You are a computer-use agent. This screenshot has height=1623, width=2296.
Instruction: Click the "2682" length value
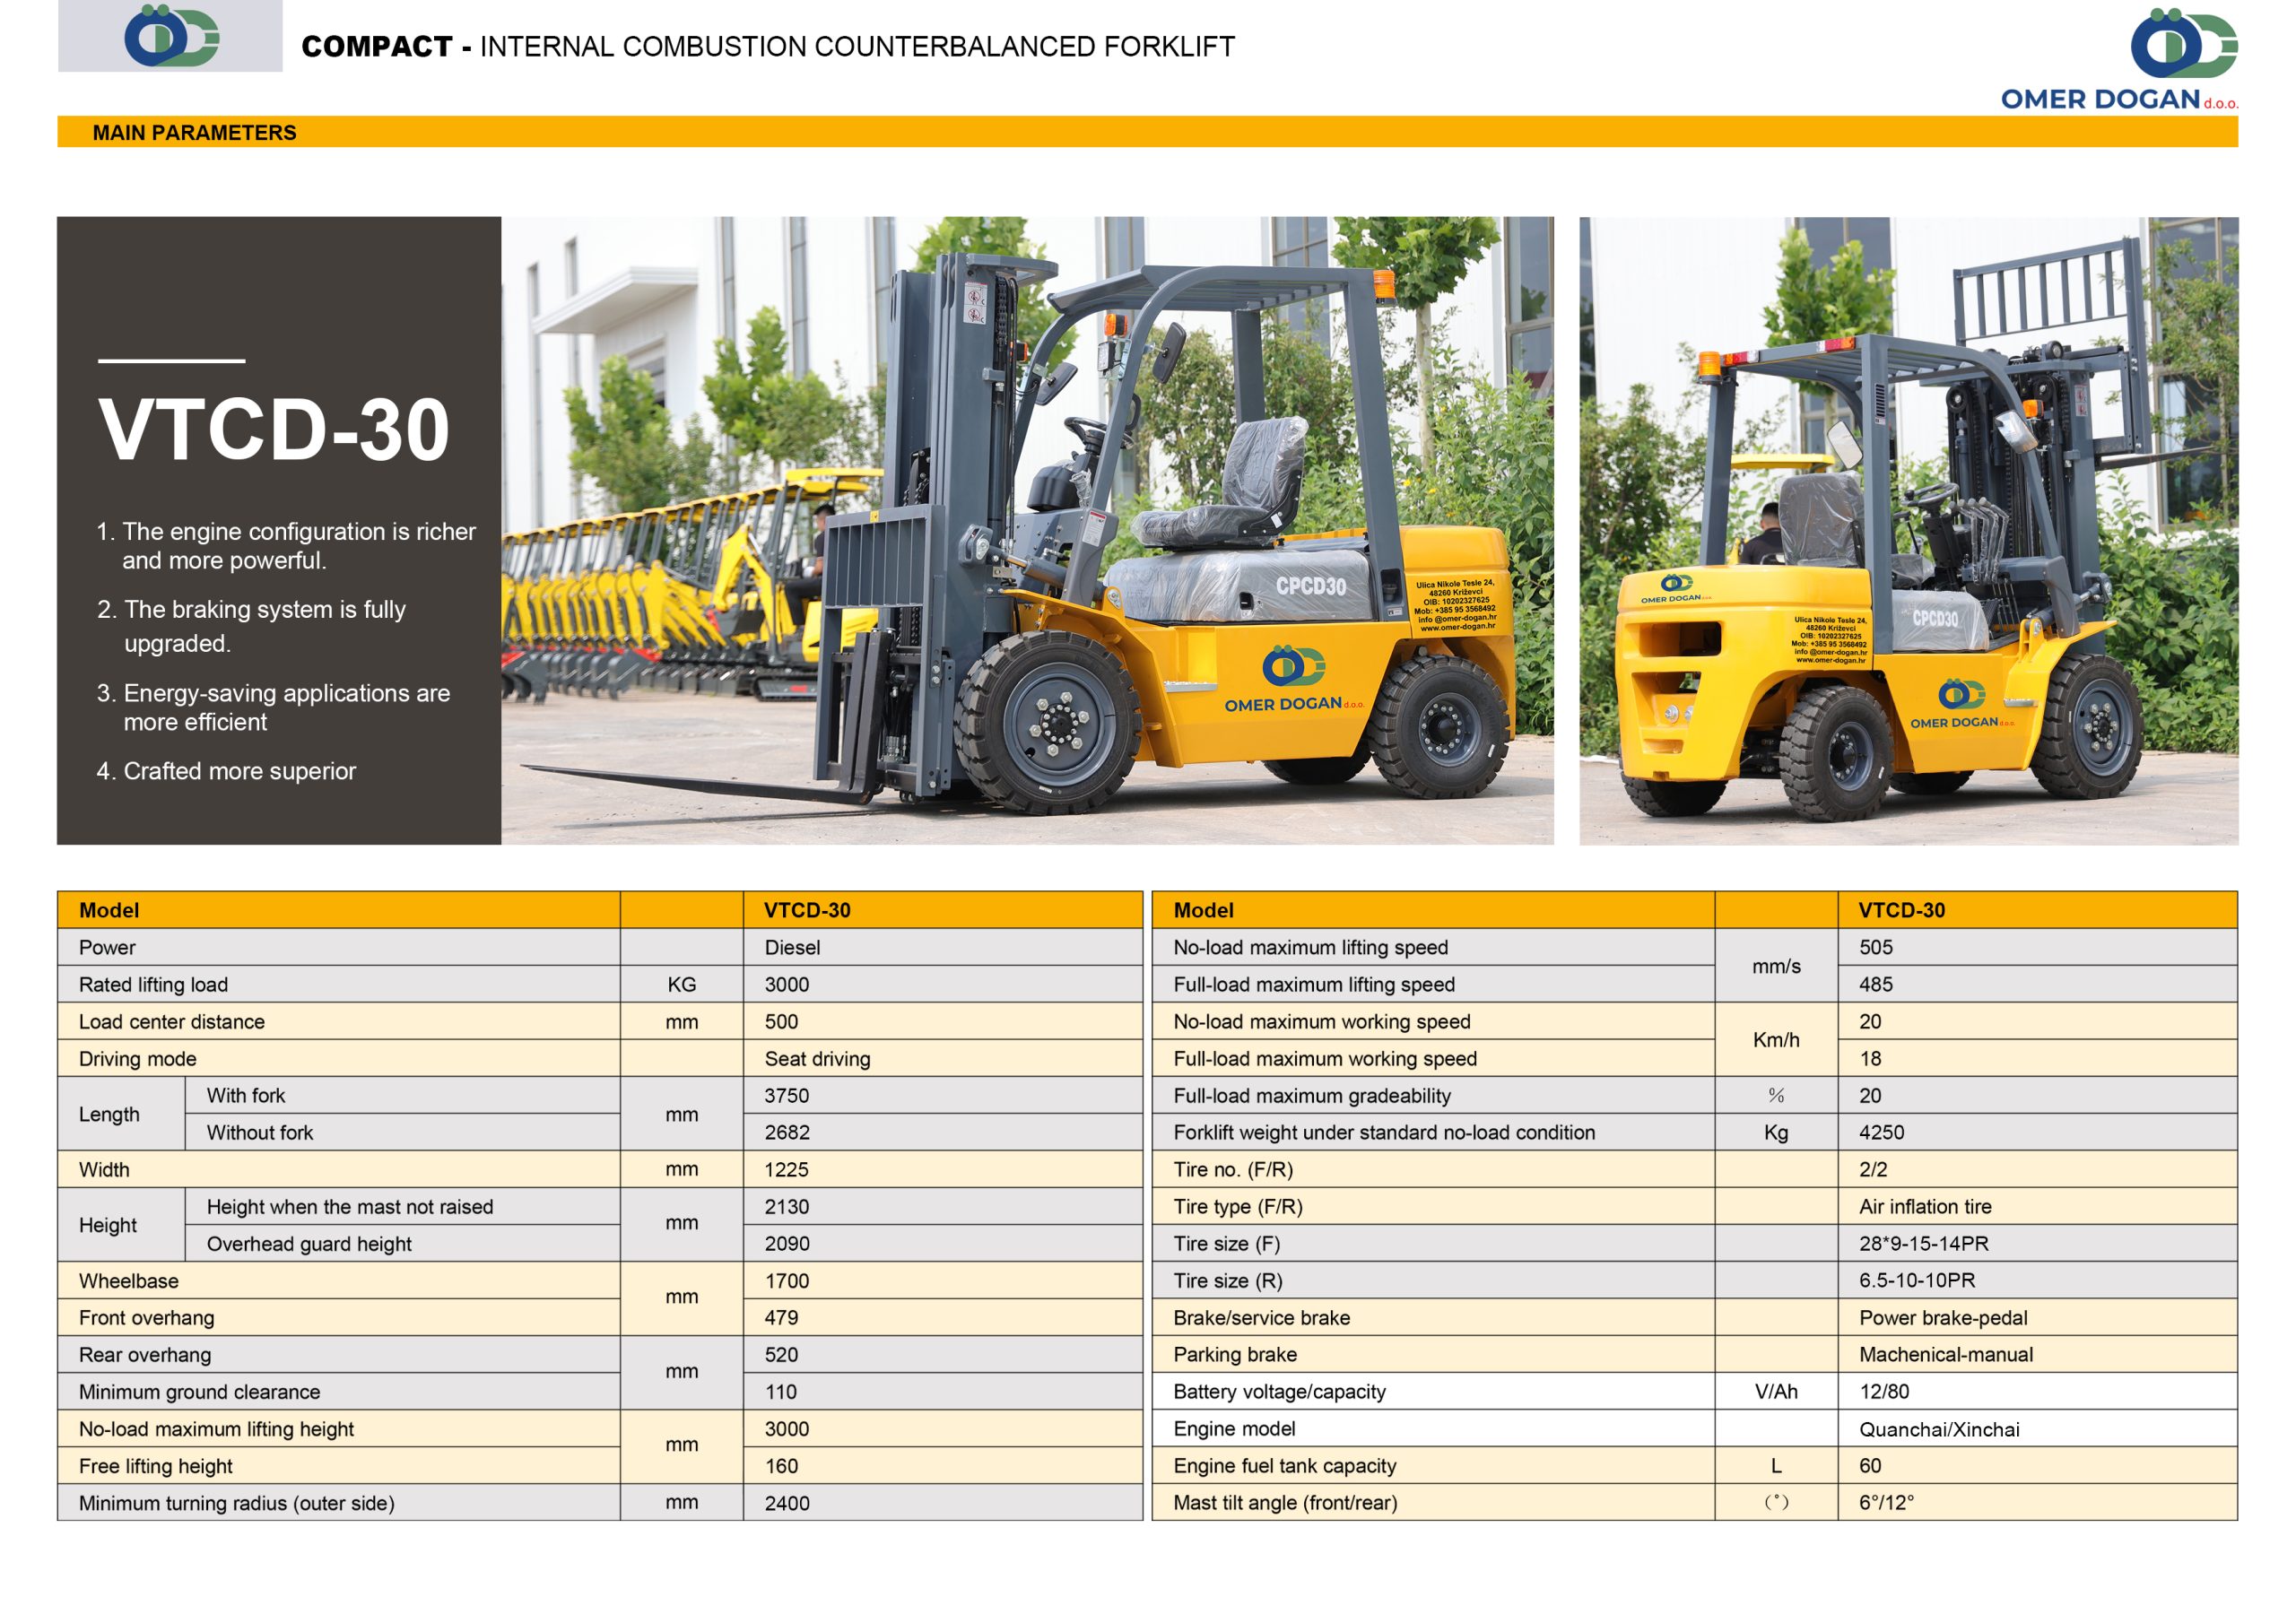point(787,1132)
